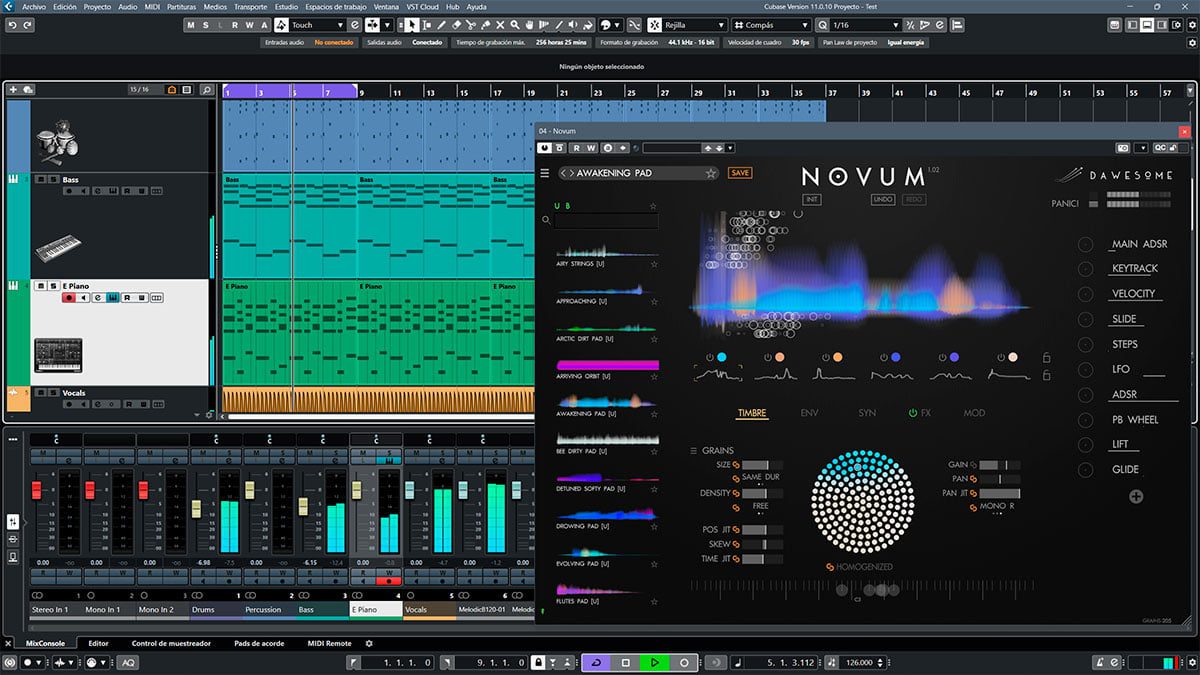Viewport: 1200px width, 675px height.
Task: Switch to the Pads de acorde tab
Action: coord(258,643)
